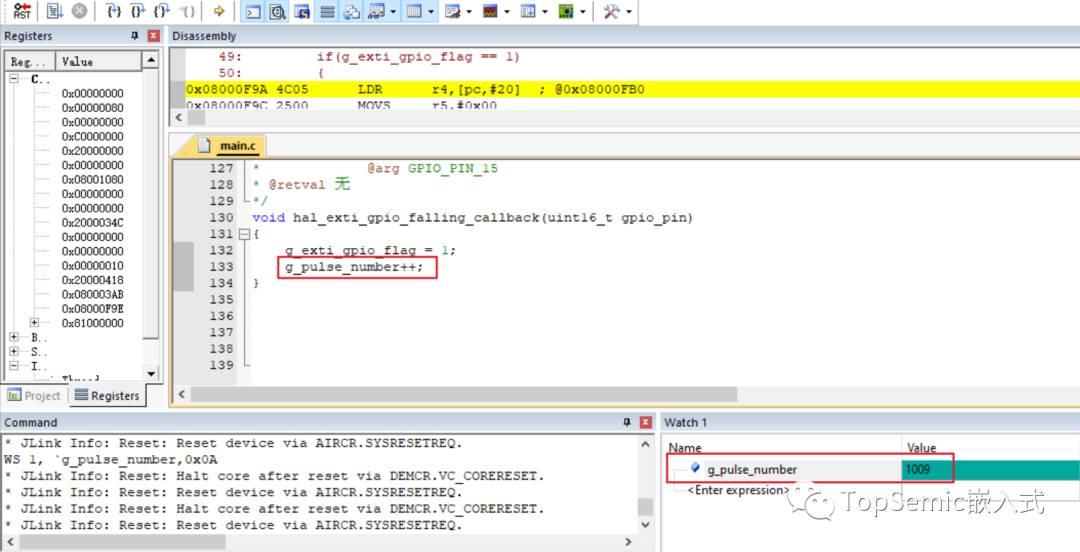Click the watch value 1009
The image size is (1080, 552).
(918, 469)
